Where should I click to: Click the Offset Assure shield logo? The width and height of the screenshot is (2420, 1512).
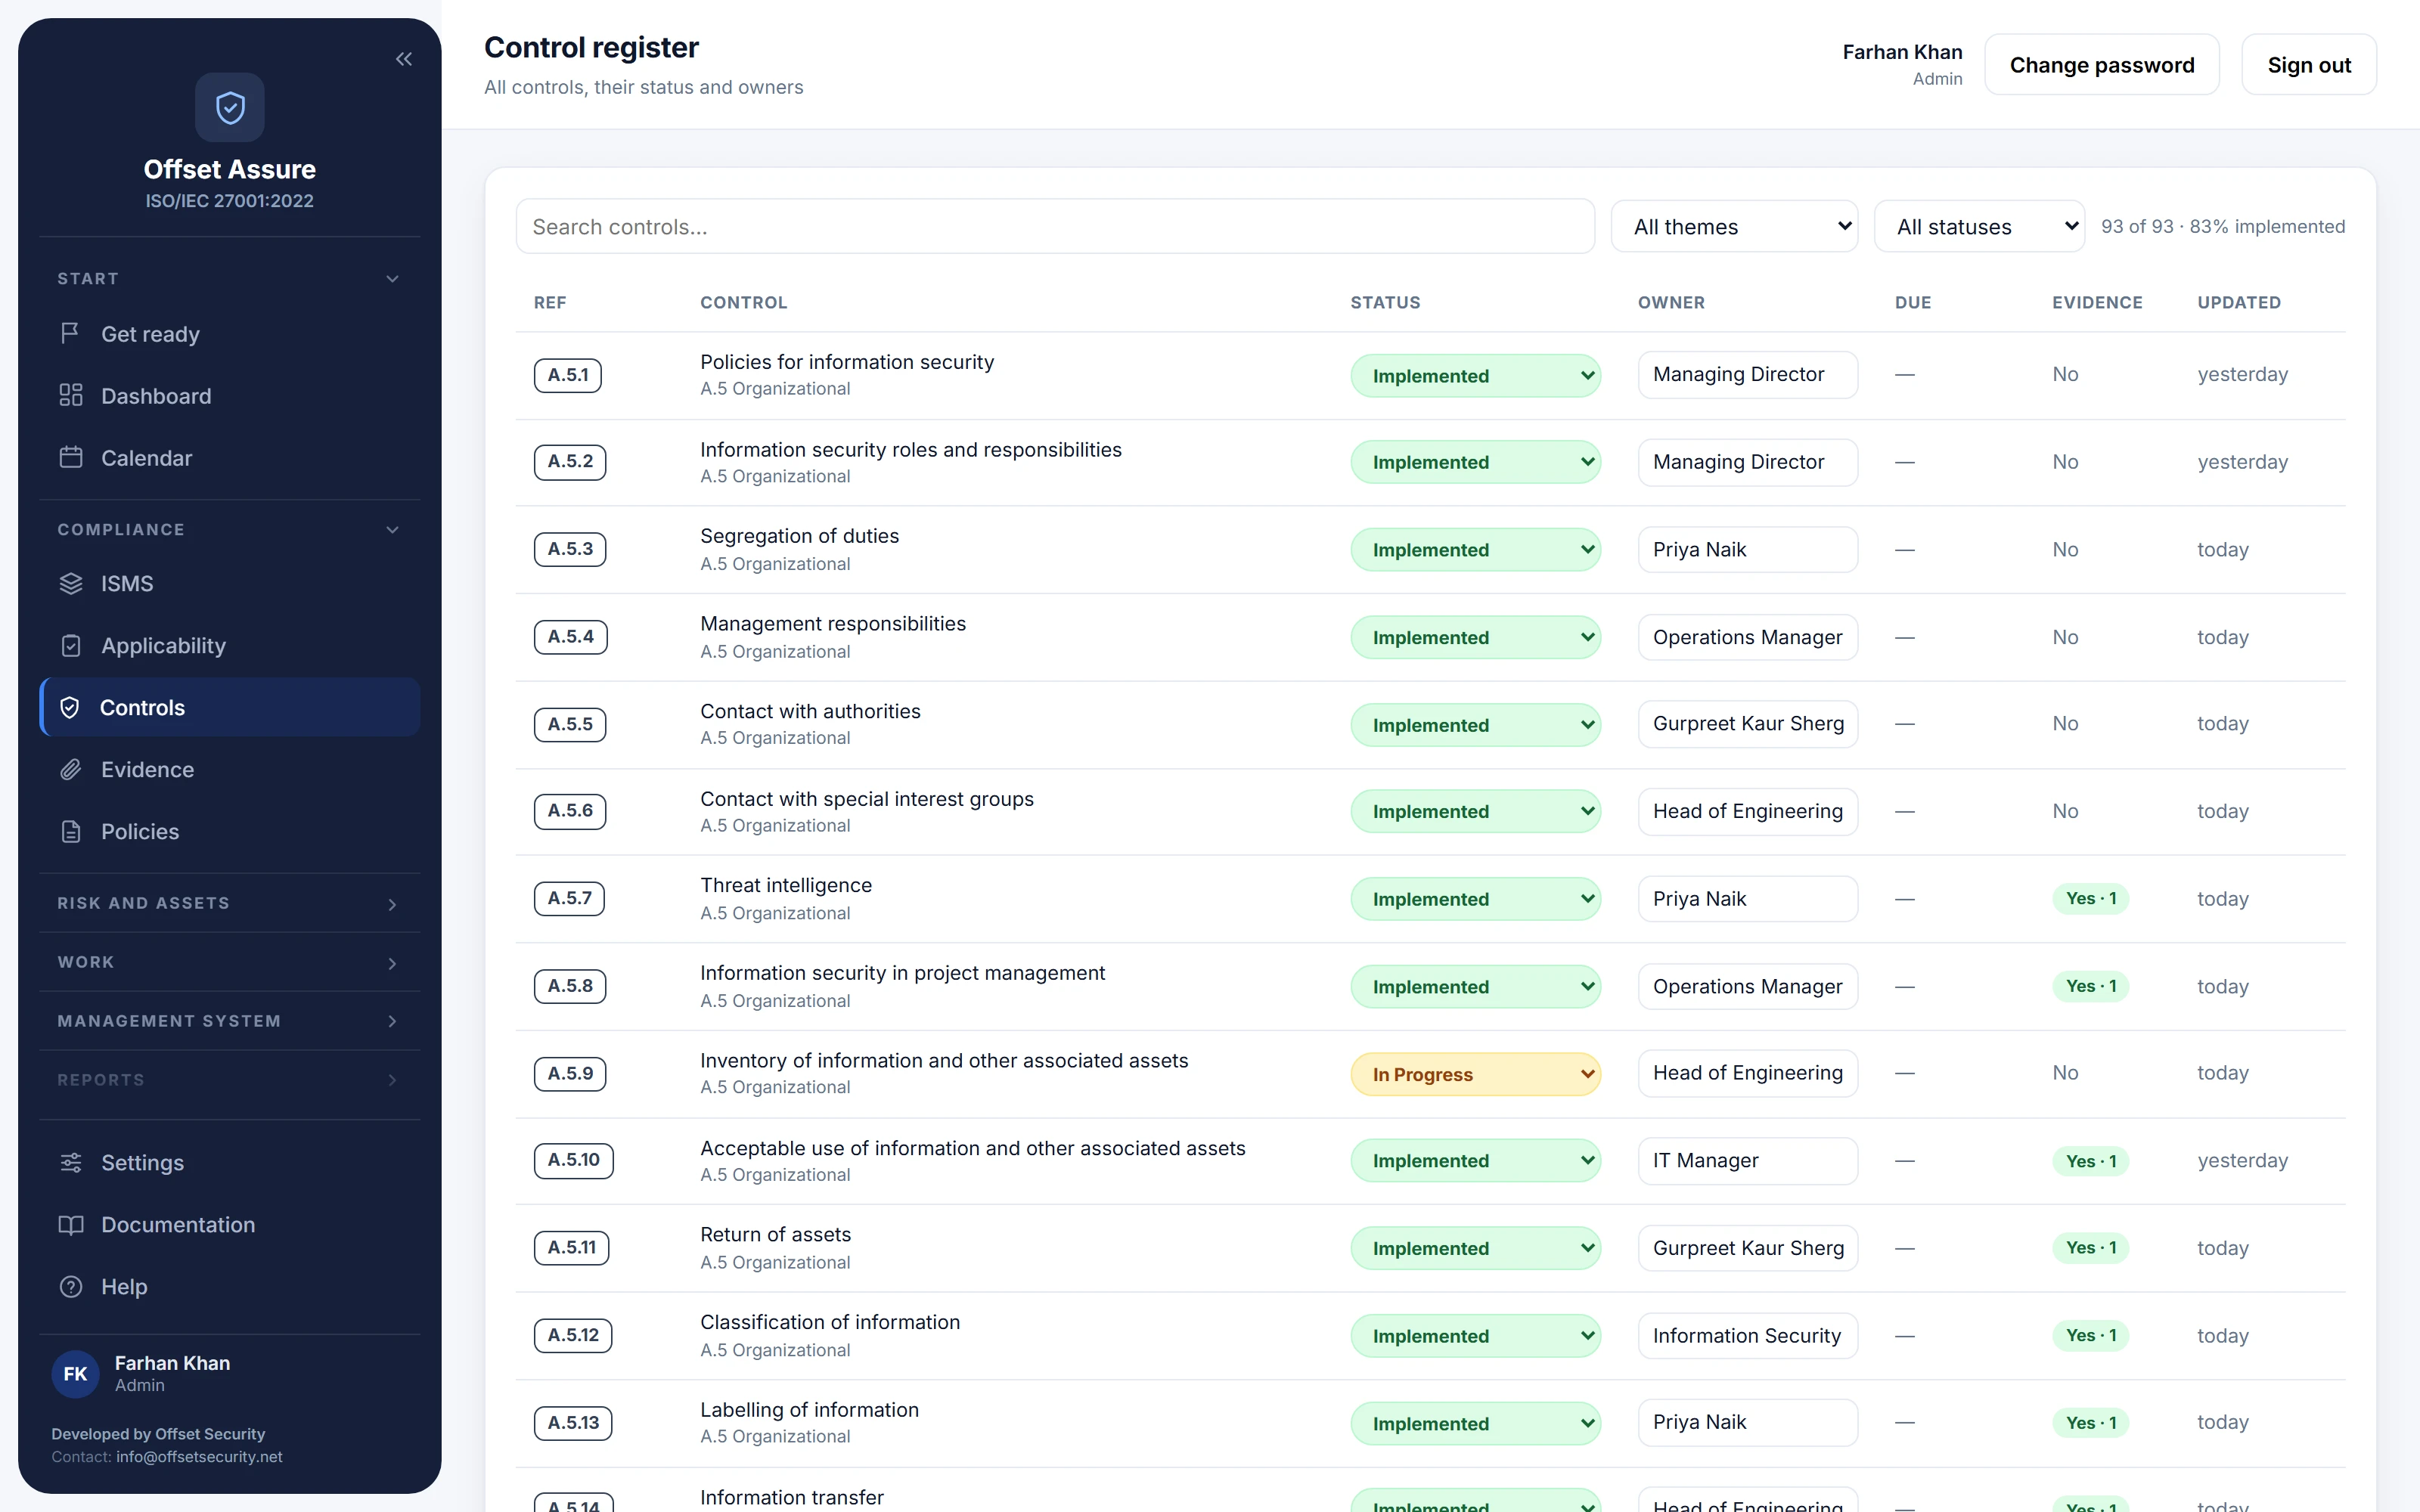[230, 107]
